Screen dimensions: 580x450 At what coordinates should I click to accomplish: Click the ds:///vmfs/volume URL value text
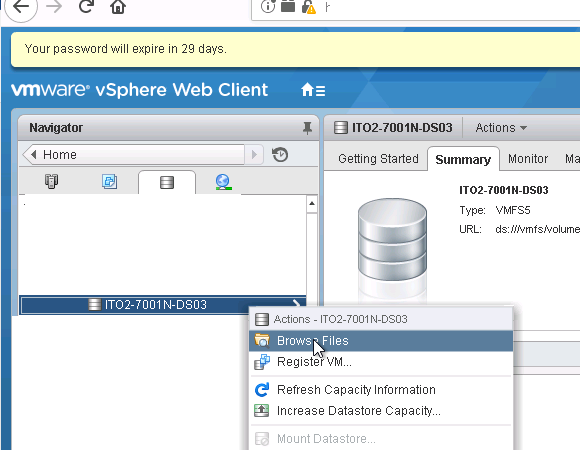tap(537, 229)
